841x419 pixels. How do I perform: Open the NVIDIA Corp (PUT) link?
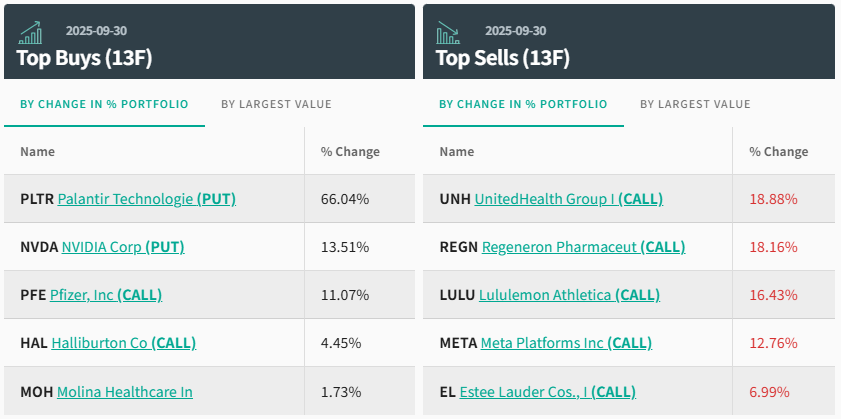pyautogui.click(x=123, y=247)
